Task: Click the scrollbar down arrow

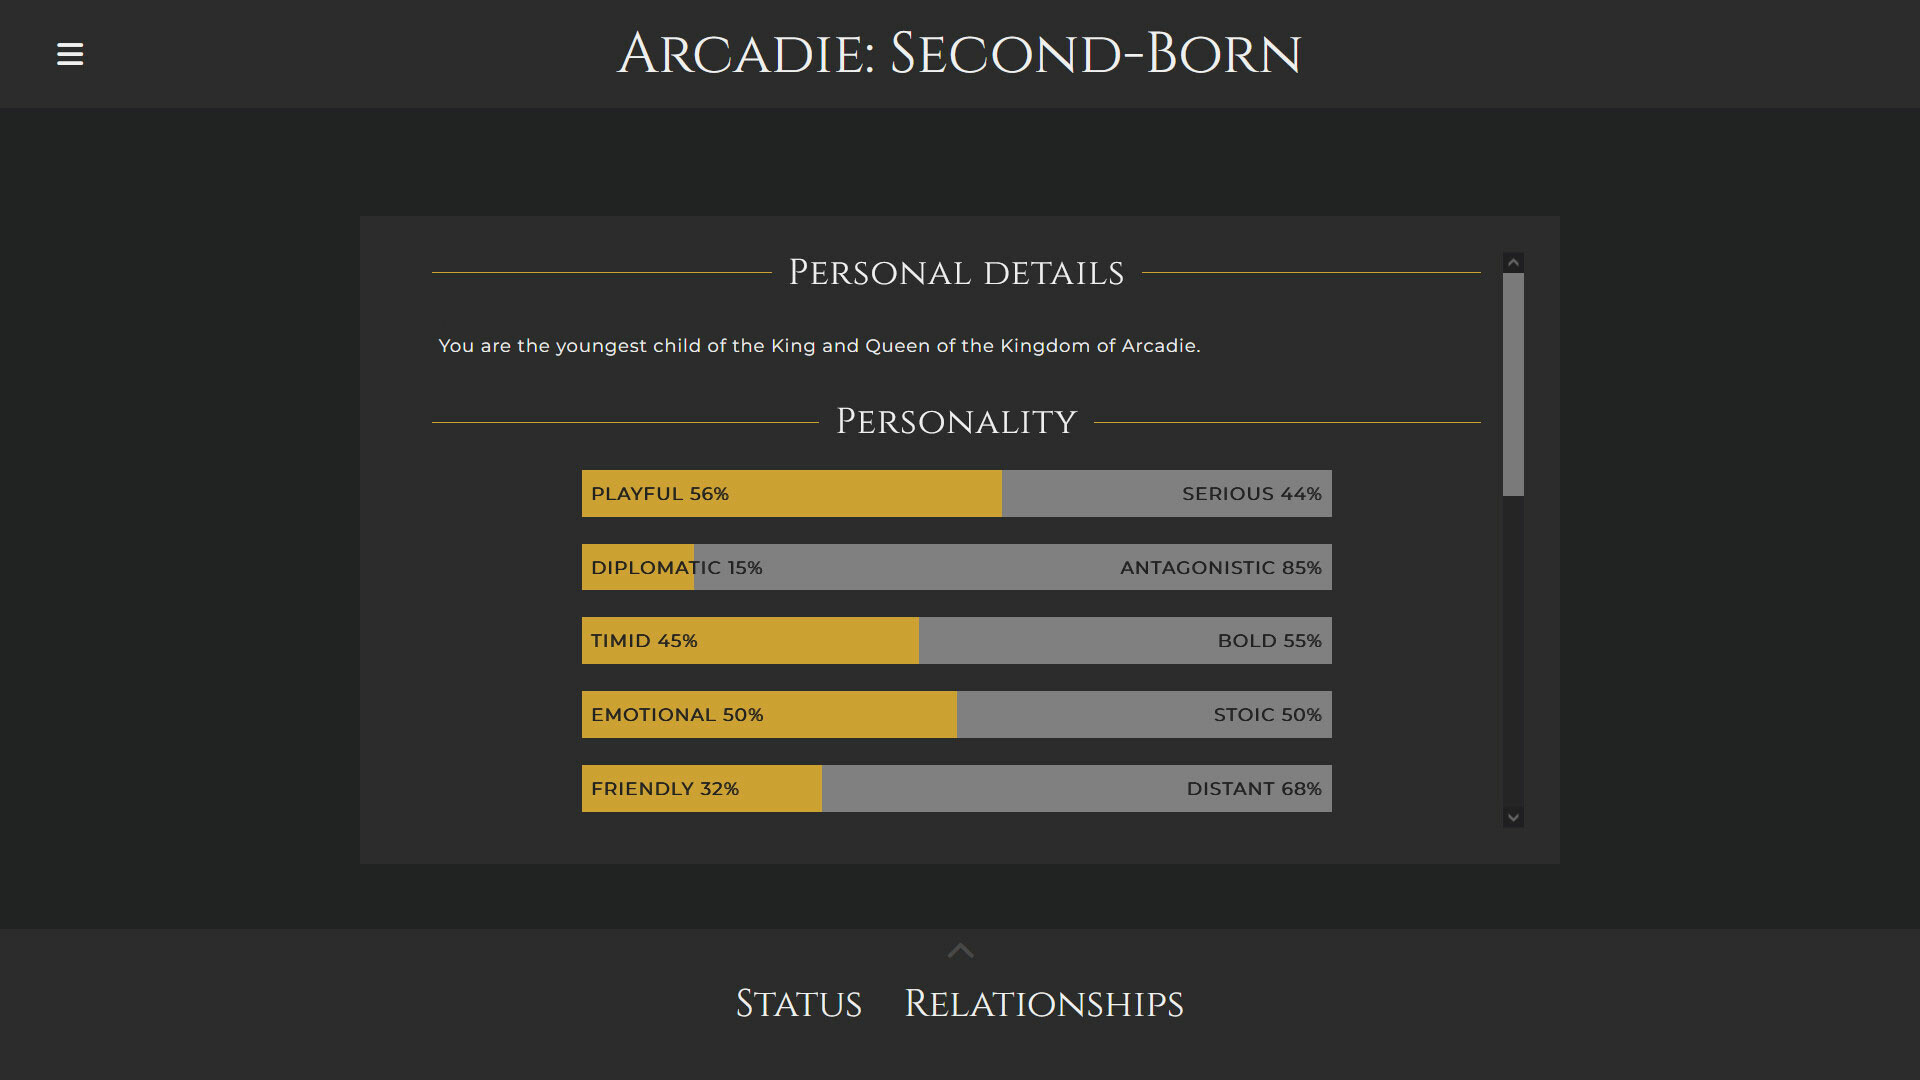Action: pos(1513,817)
